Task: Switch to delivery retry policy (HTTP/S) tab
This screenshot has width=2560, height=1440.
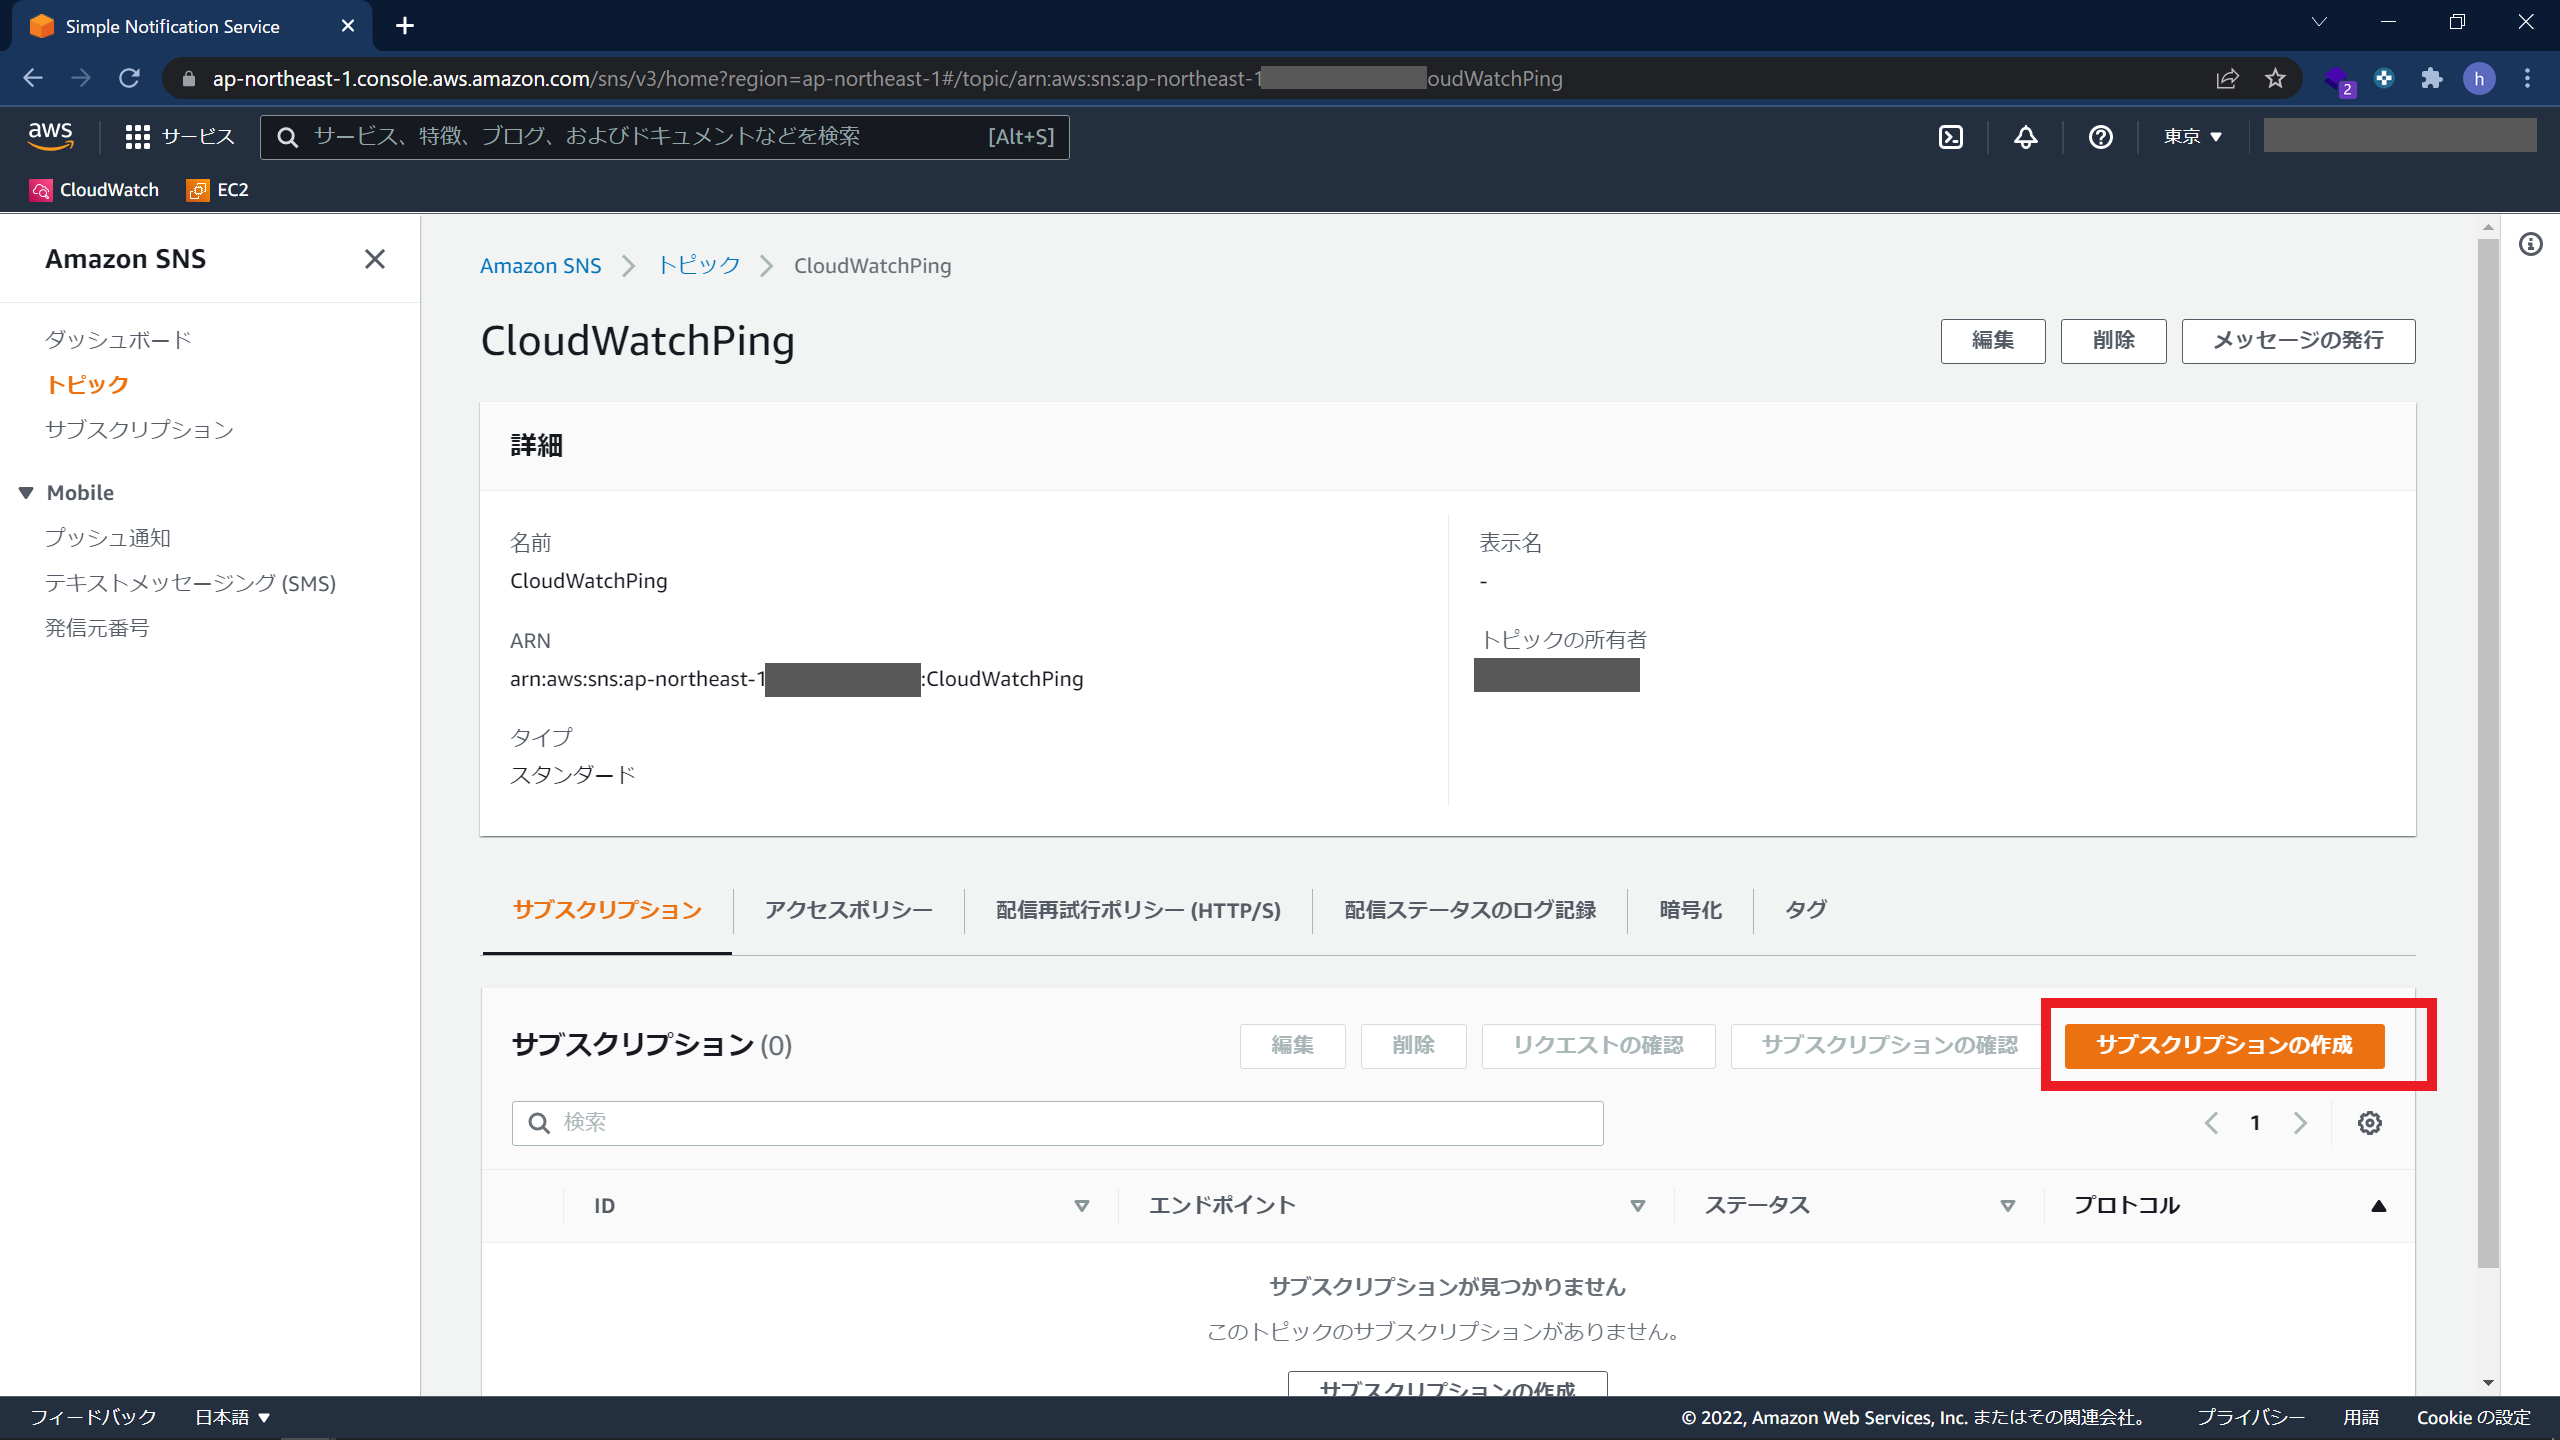Action: coord(1138,910)
